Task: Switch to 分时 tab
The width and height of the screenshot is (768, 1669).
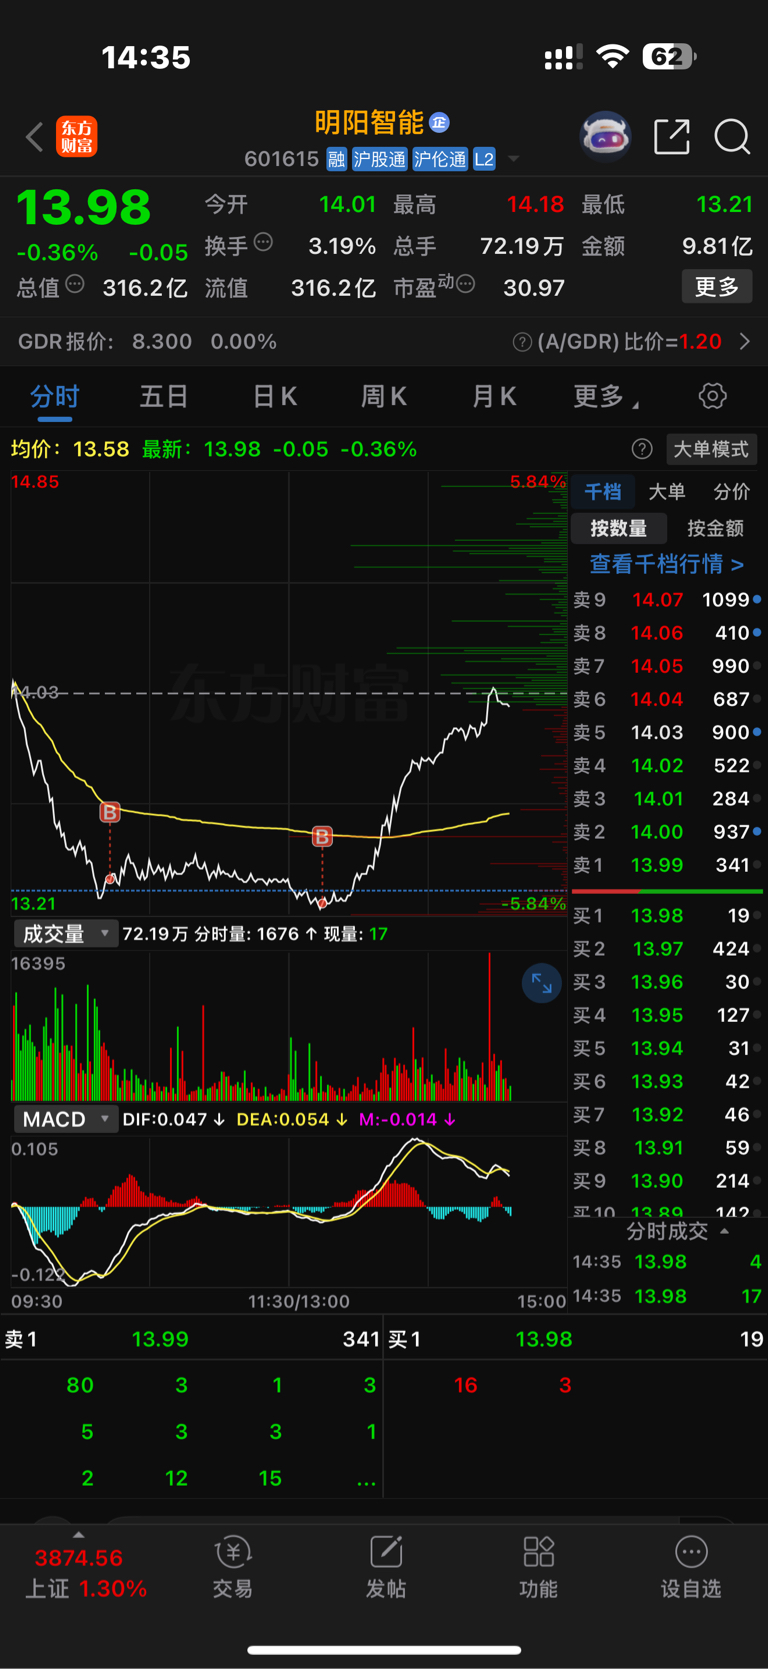Action: pos(55,397)
